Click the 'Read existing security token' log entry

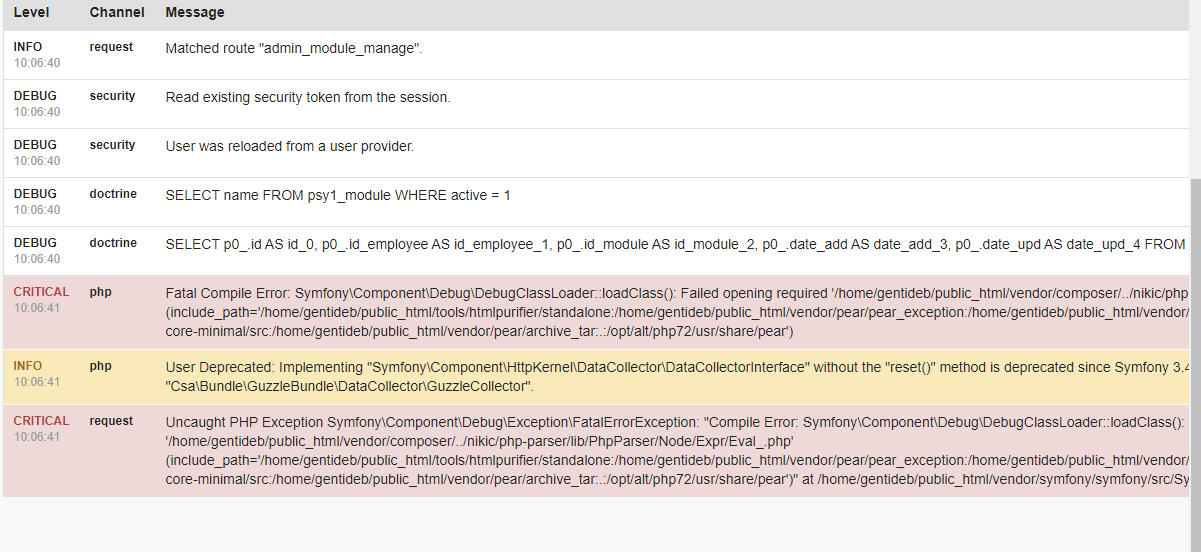308,97
